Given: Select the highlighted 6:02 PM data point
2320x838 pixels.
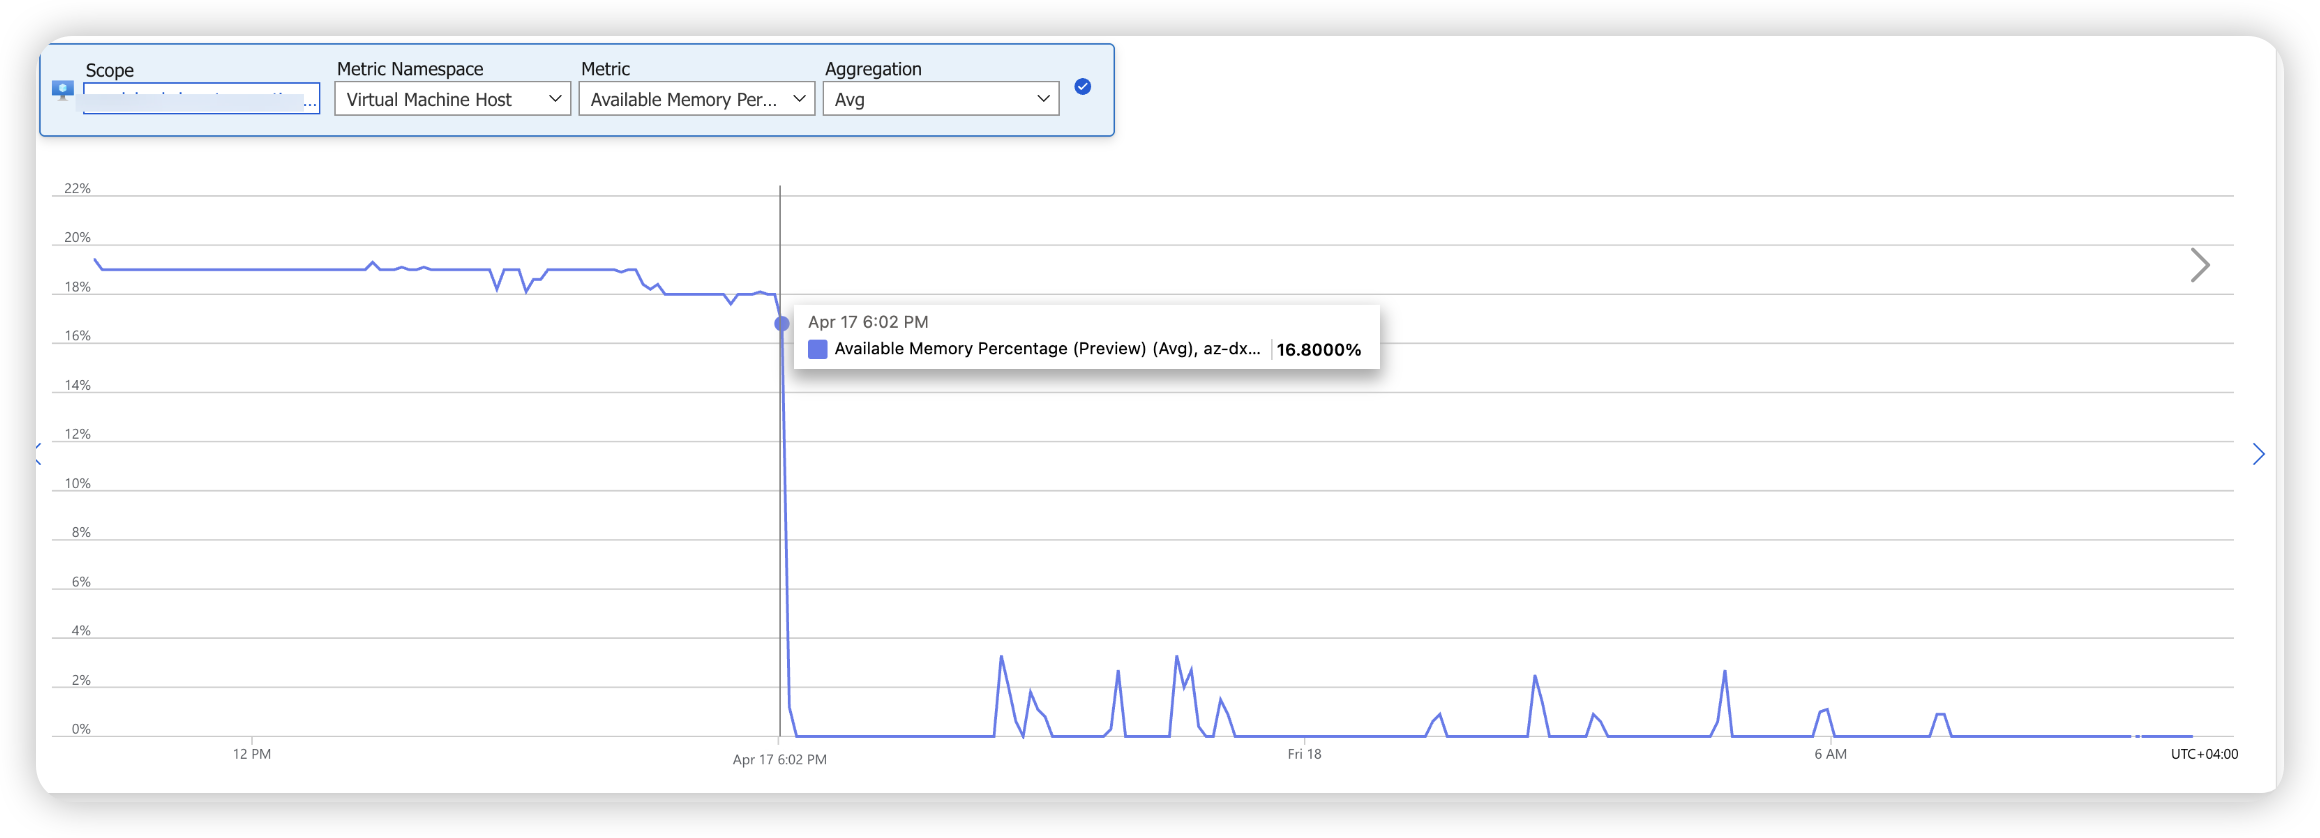Looking at the screenshot, I should pos(782,323).
